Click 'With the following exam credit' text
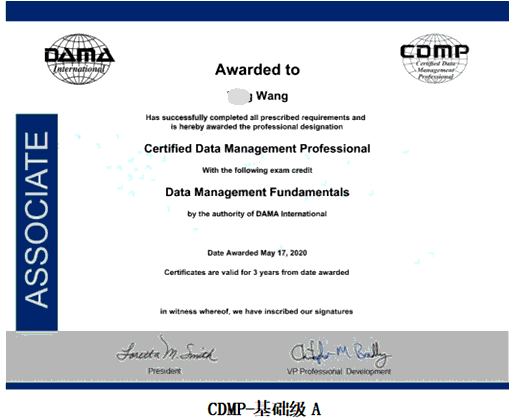 (x=257, y=170)
